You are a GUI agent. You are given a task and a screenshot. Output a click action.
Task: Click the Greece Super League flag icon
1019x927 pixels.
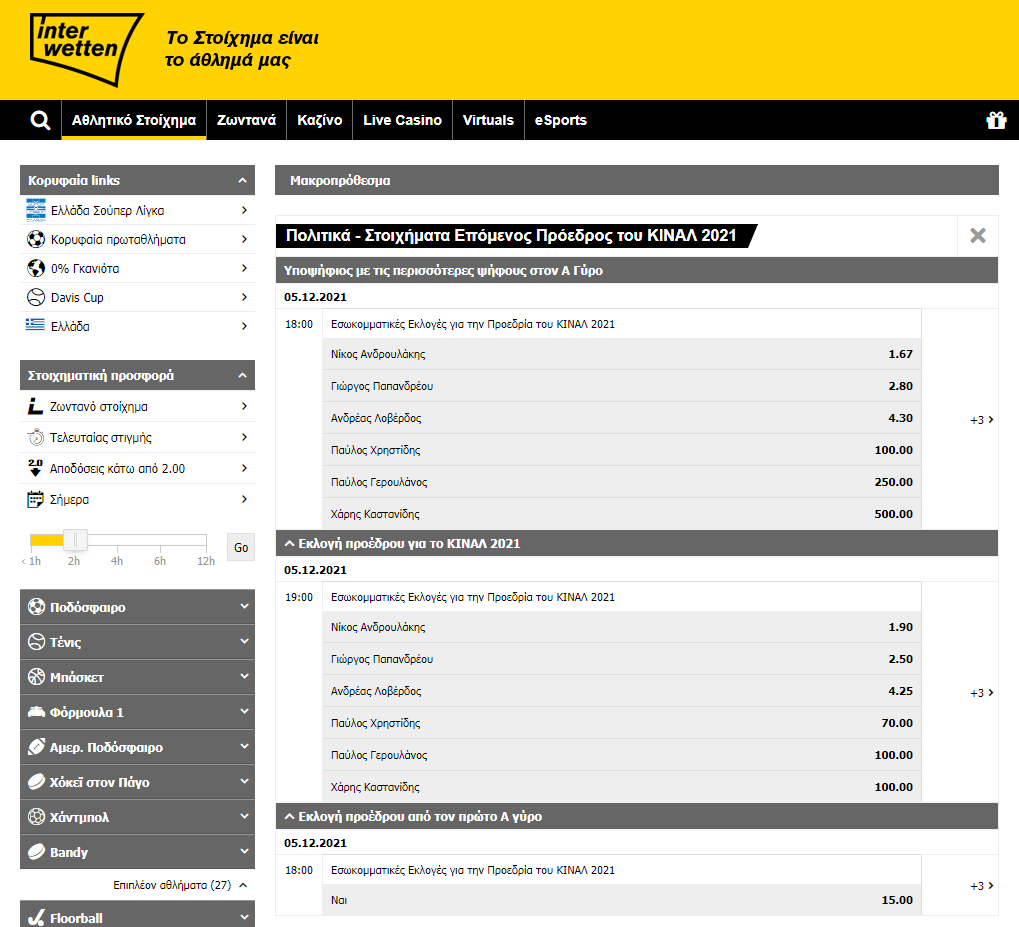point(36,211)
